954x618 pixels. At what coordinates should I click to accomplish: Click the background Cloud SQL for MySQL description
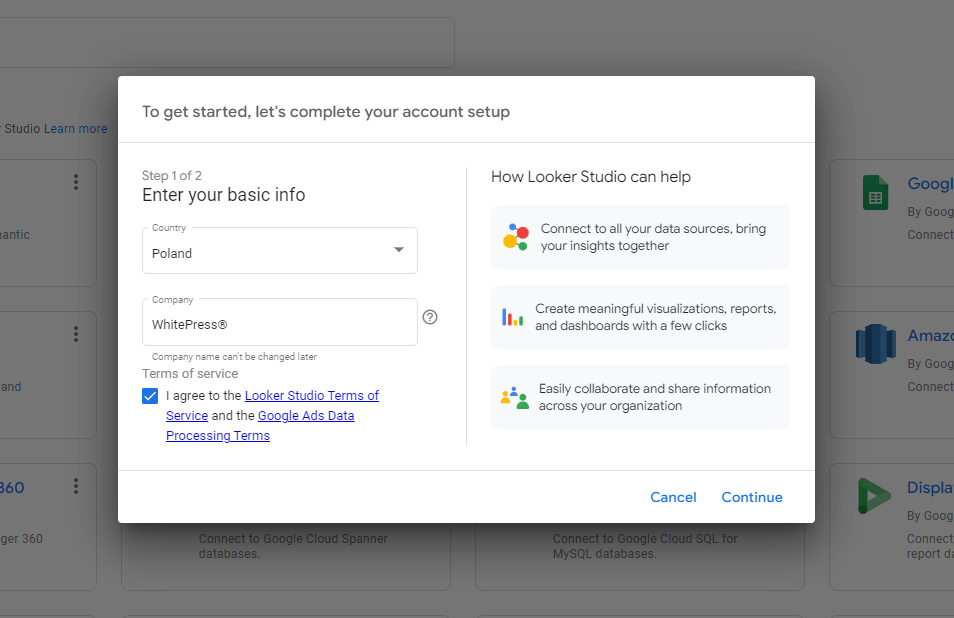(645, 546)
